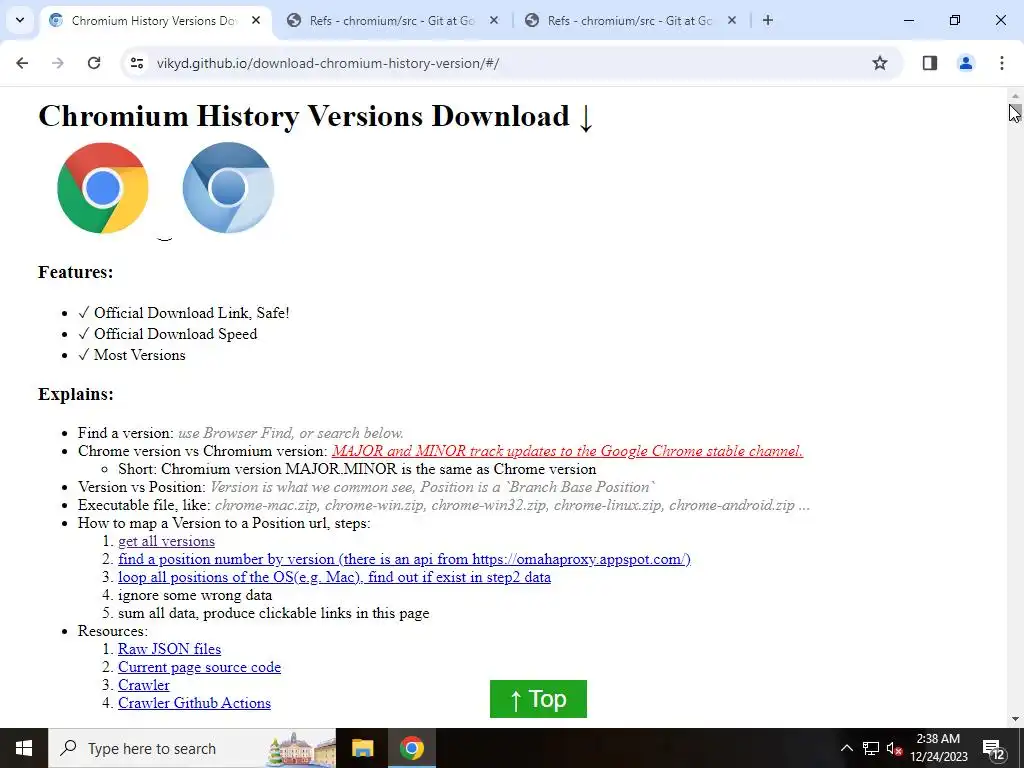Click the browser forward arrow
The image size is (1024, 768).
(58, 63)
